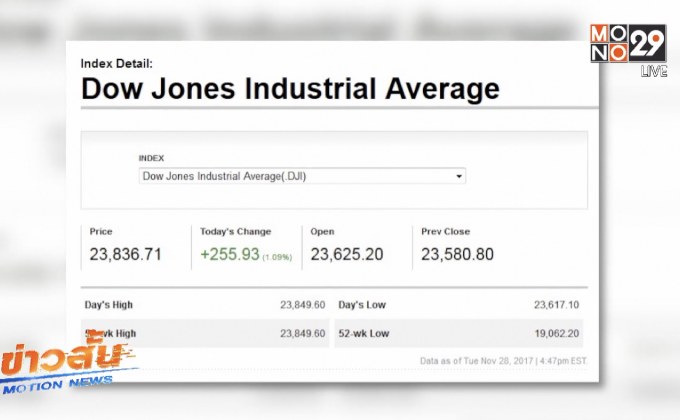
Task: Click the Day's Low value 23,617.10
Action: [x=556, y=304]
